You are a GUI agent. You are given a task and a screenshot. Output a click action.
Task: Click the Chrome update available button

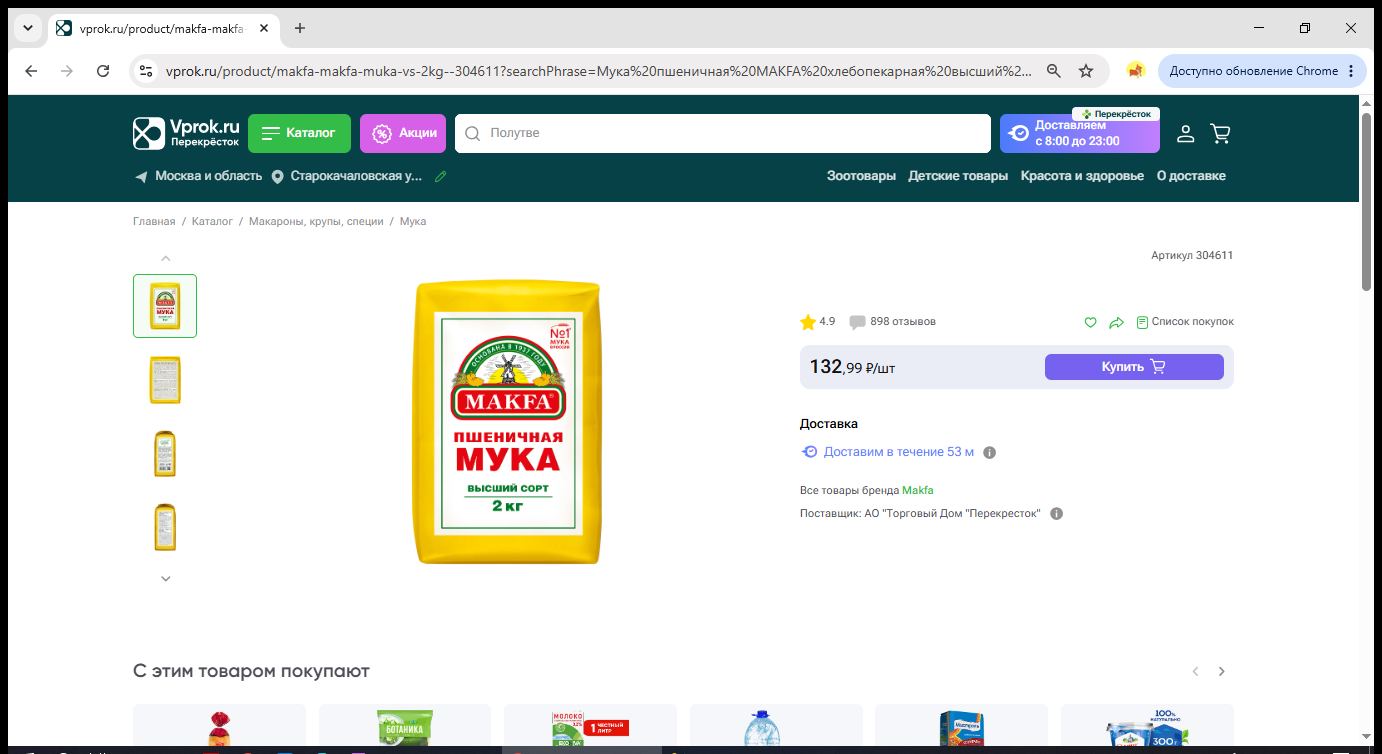(x=1262, y=71)
